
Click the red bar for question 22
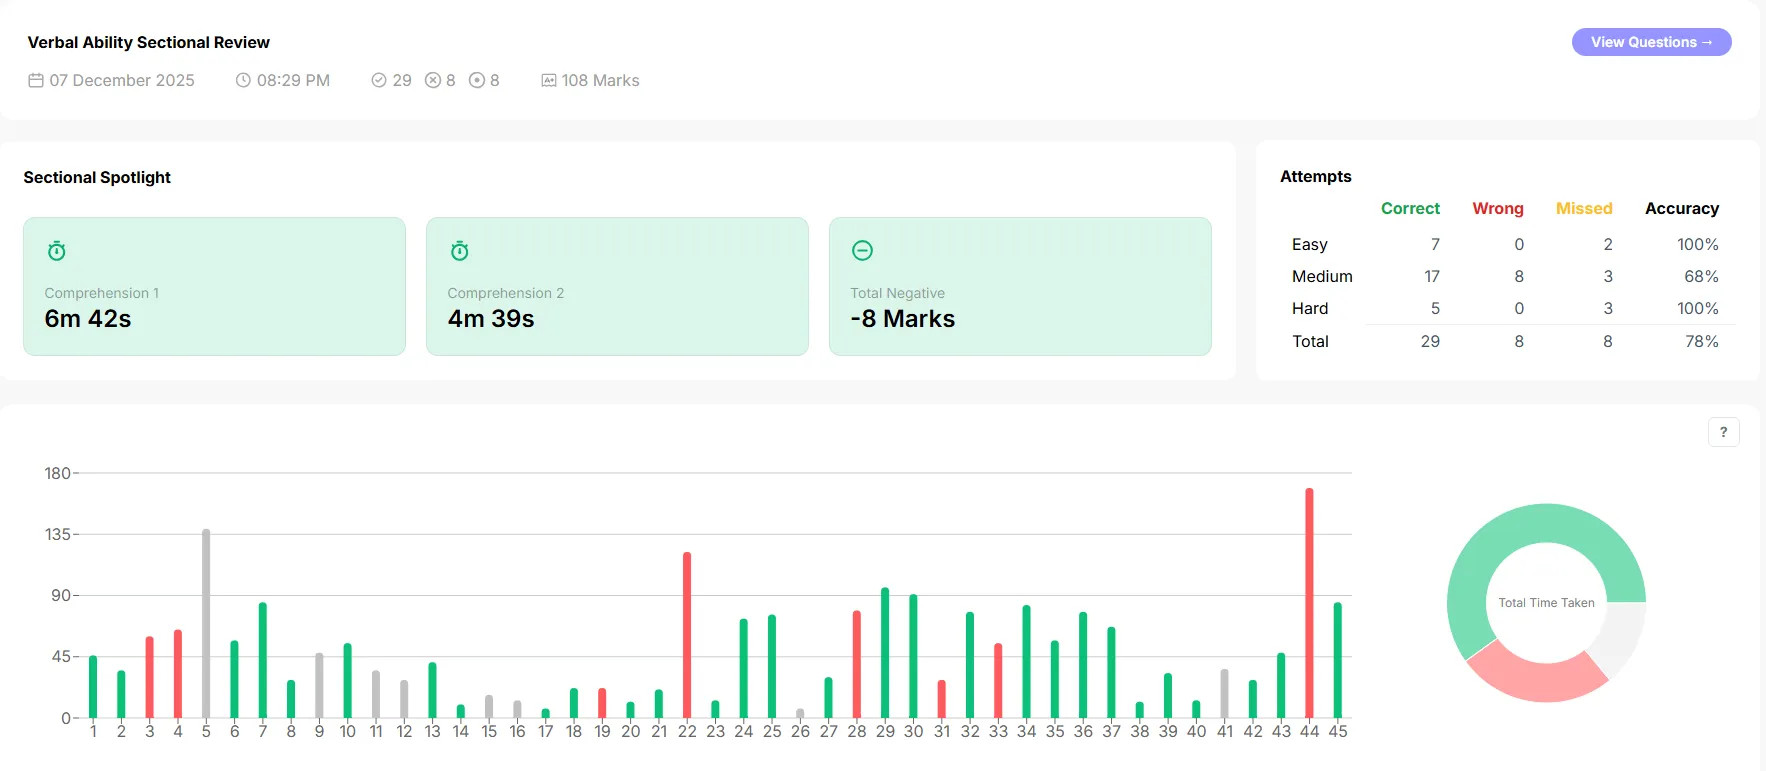click(687, 635)
